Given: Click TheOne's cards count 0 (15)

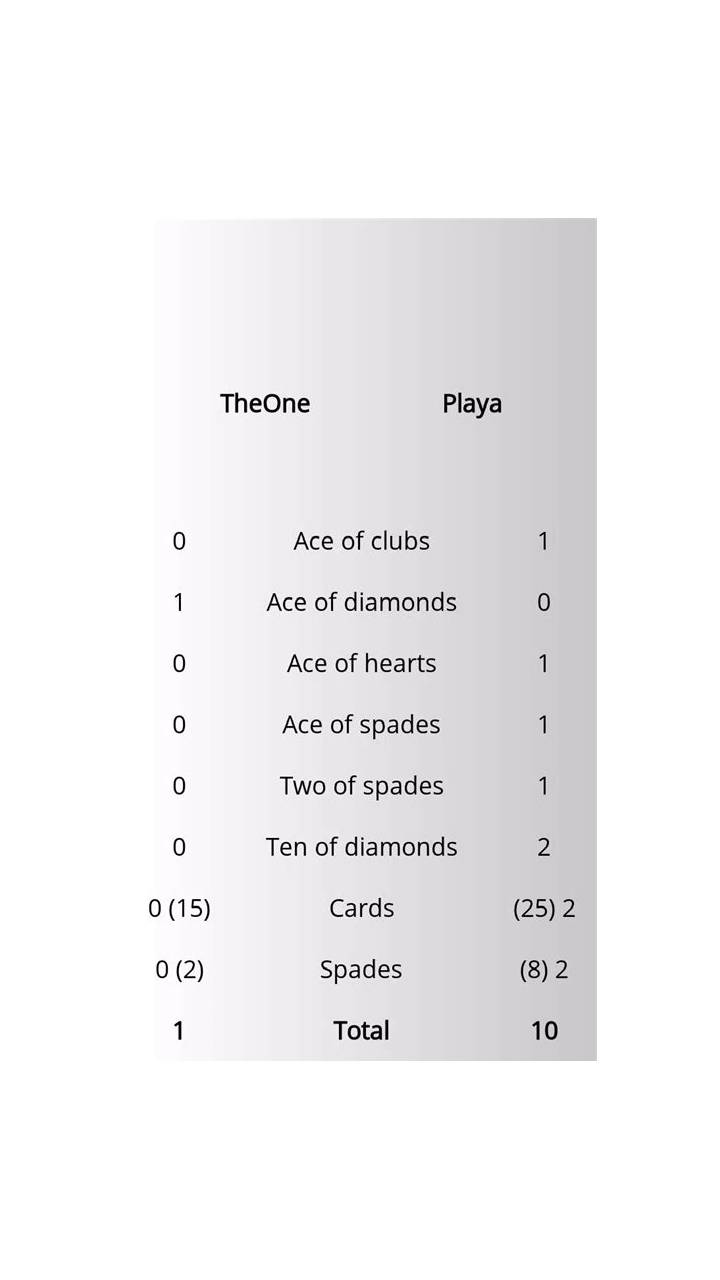Looking at the screenshot, I should (x=179, y=908).
